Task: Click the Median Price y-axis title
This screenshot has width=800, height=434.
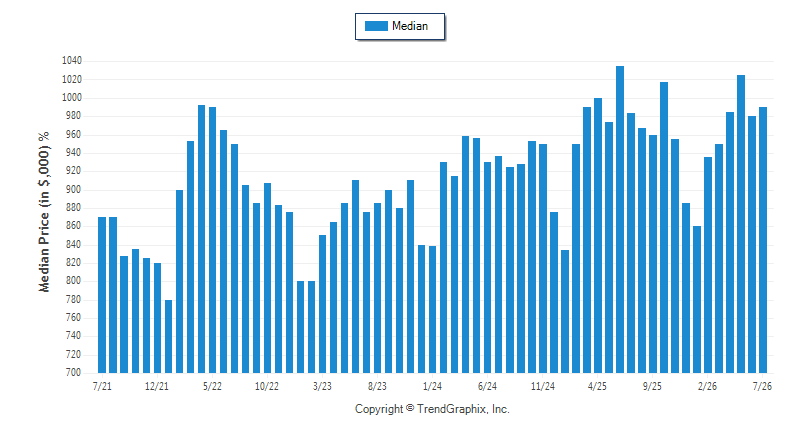Action: pyautogui.click(x=44, y=212)
